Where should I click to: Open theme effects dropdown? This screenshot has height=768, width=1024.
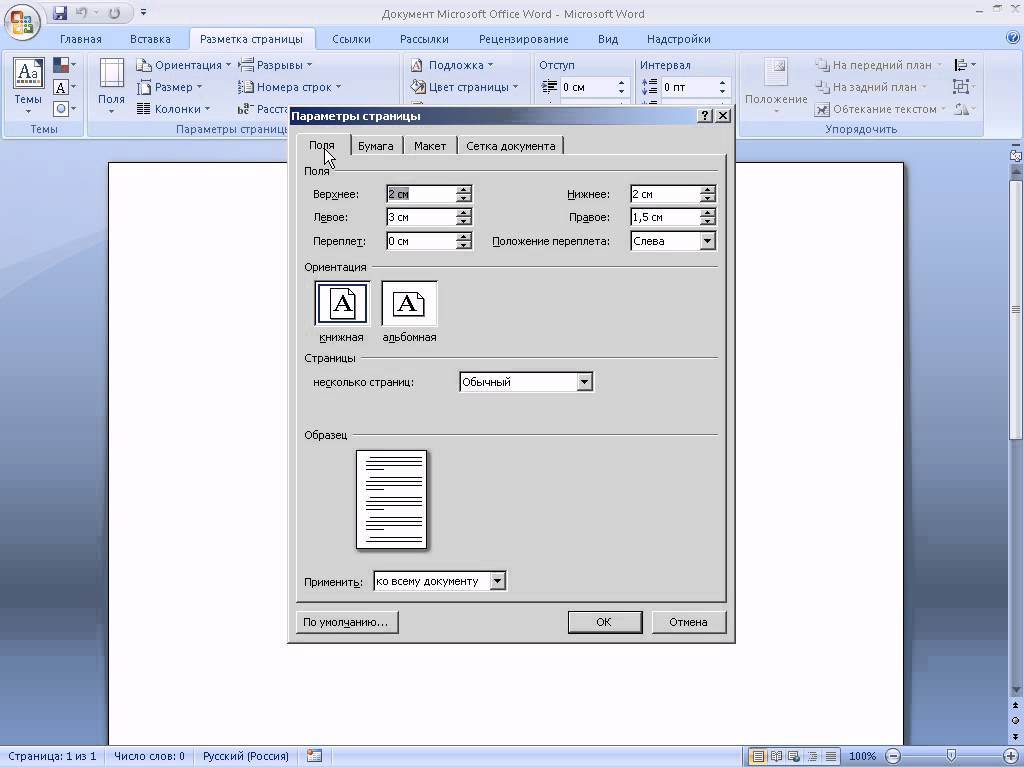(65, 108)
